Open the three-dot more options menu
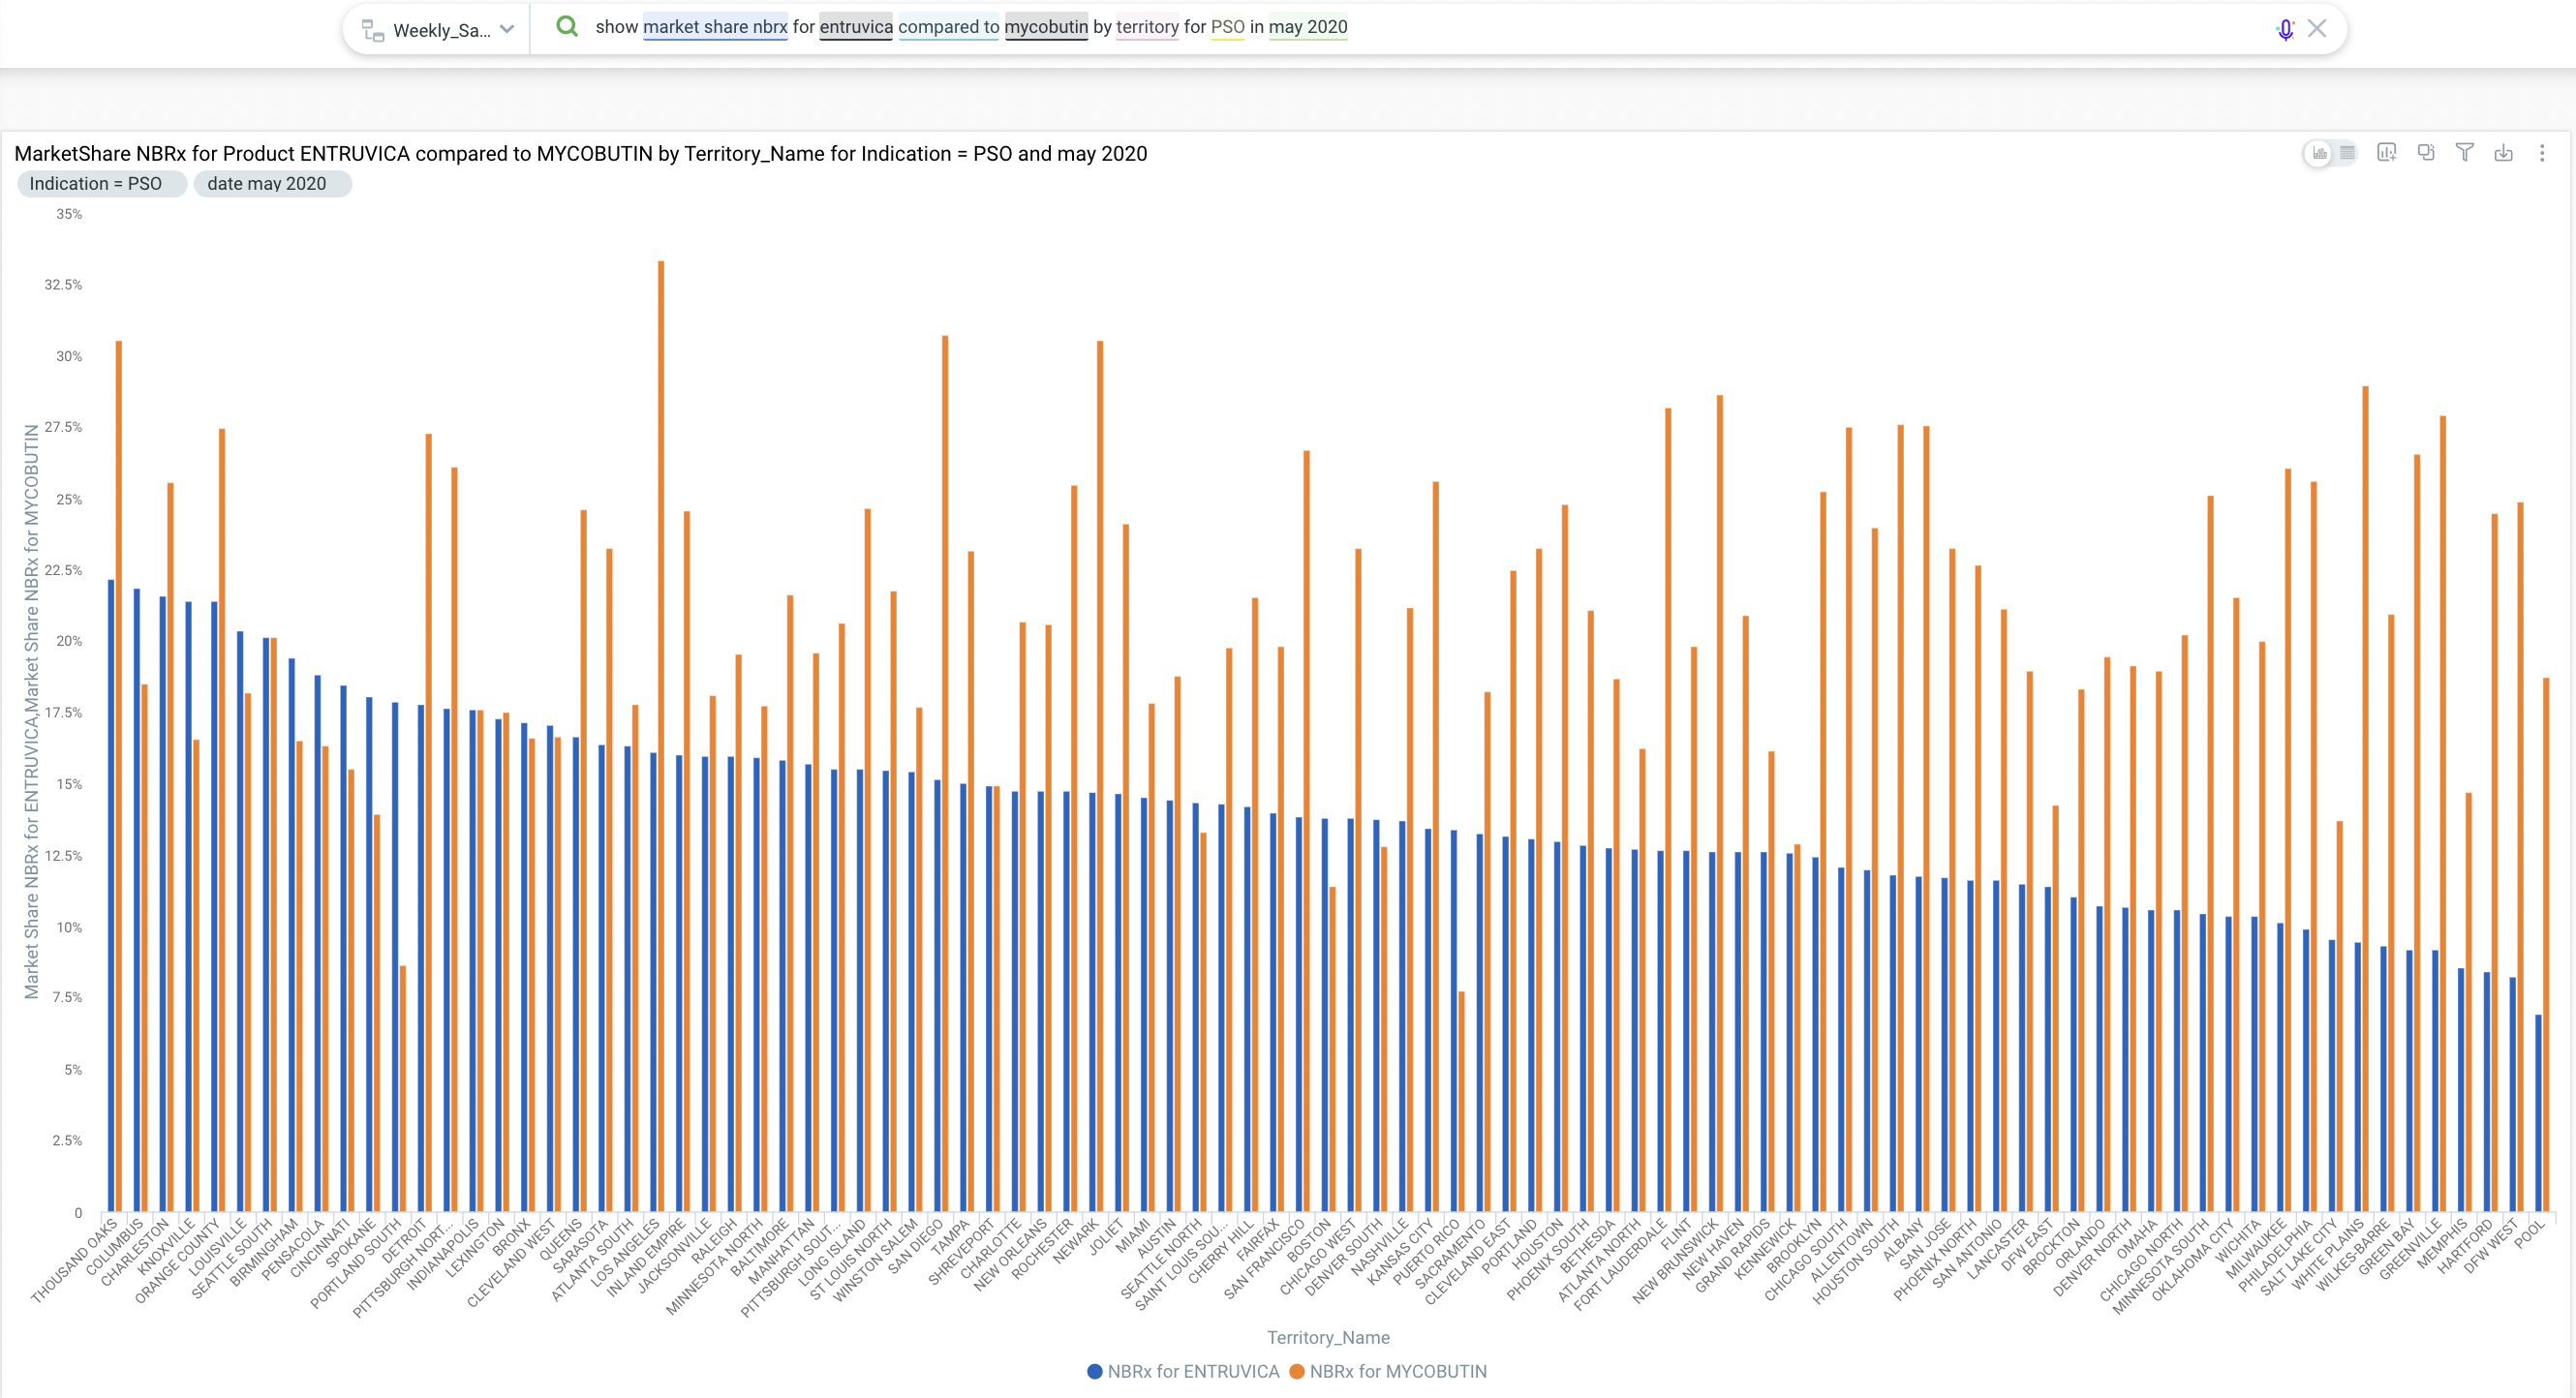Image resolution: width=2576 pixels, height=1398 pixels. click(x=2542, y=153)
